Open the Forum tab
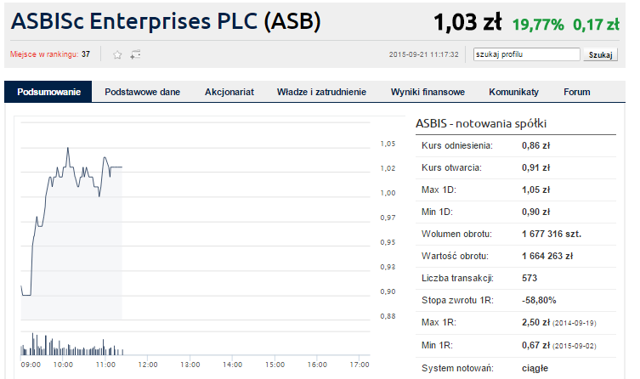This screenshot has height=379, width=640. pos(577,92)
